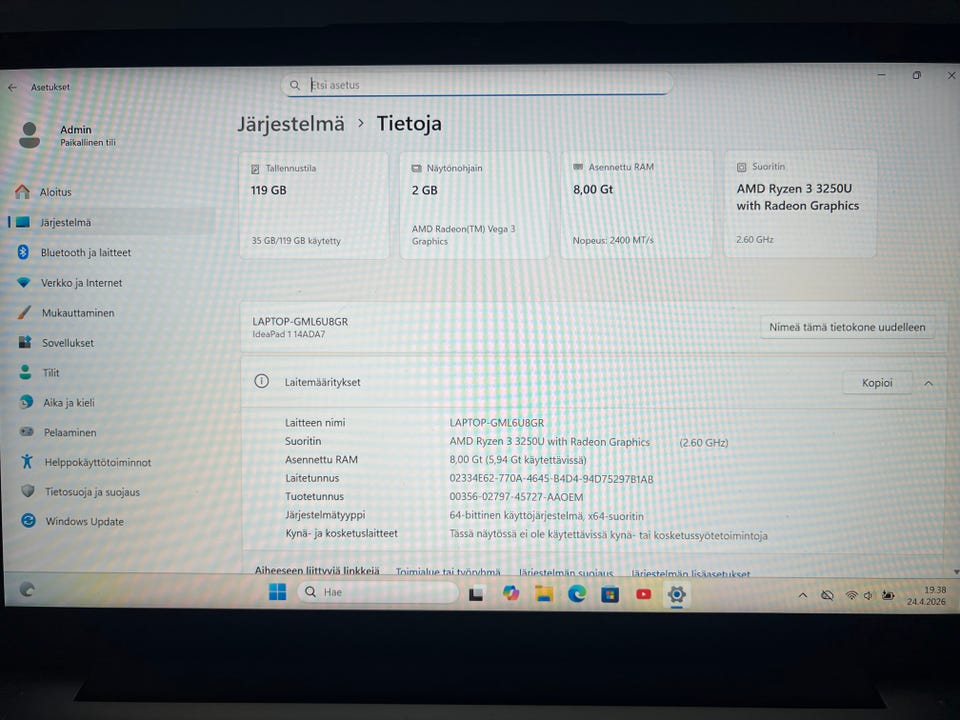Launch Copilot from the taskbar
The image size is (960, 720).
point(511,593)
